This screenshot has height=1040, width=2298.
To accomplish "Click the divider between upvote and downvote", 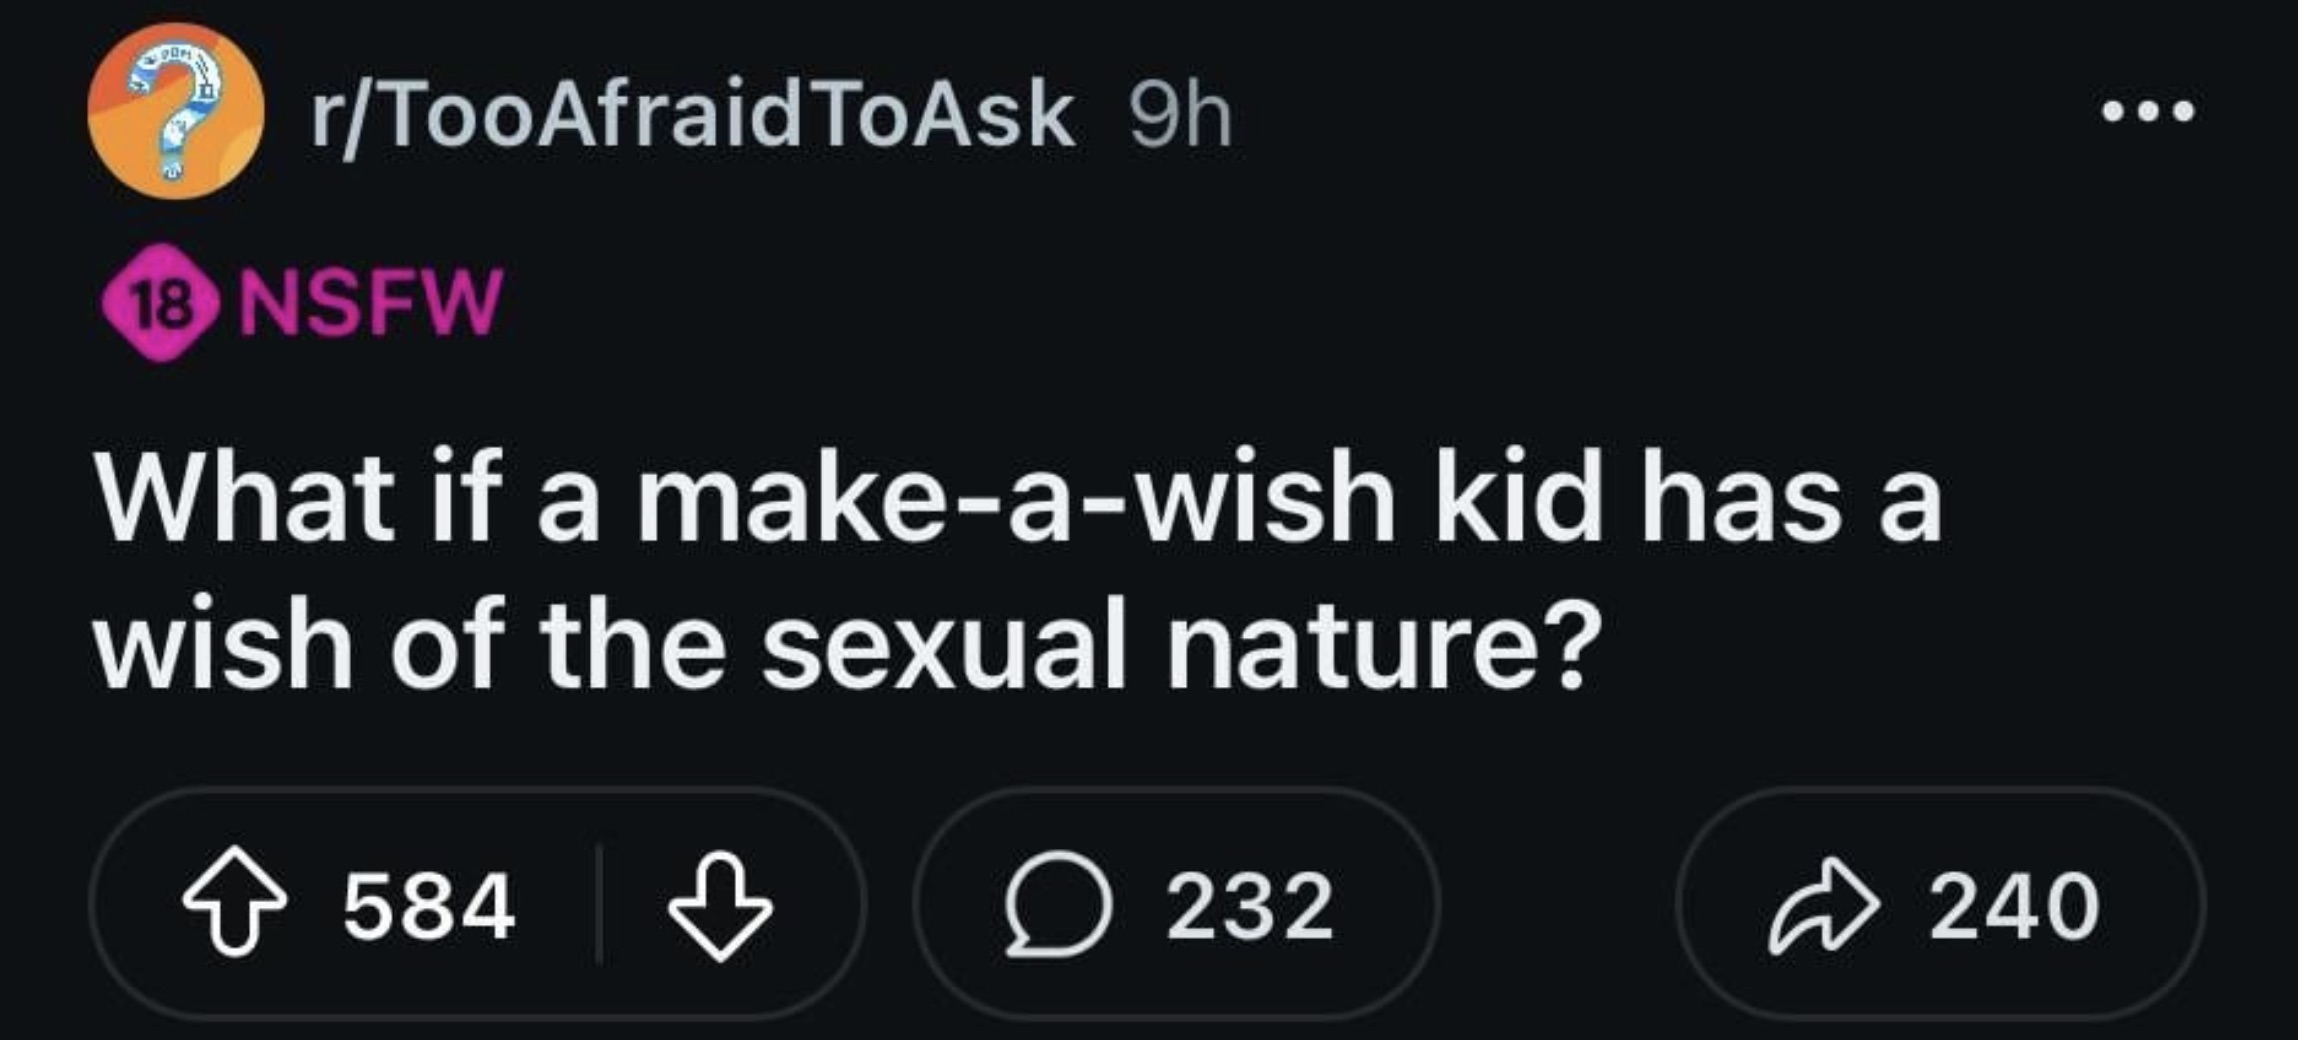I will pos(597,905).
